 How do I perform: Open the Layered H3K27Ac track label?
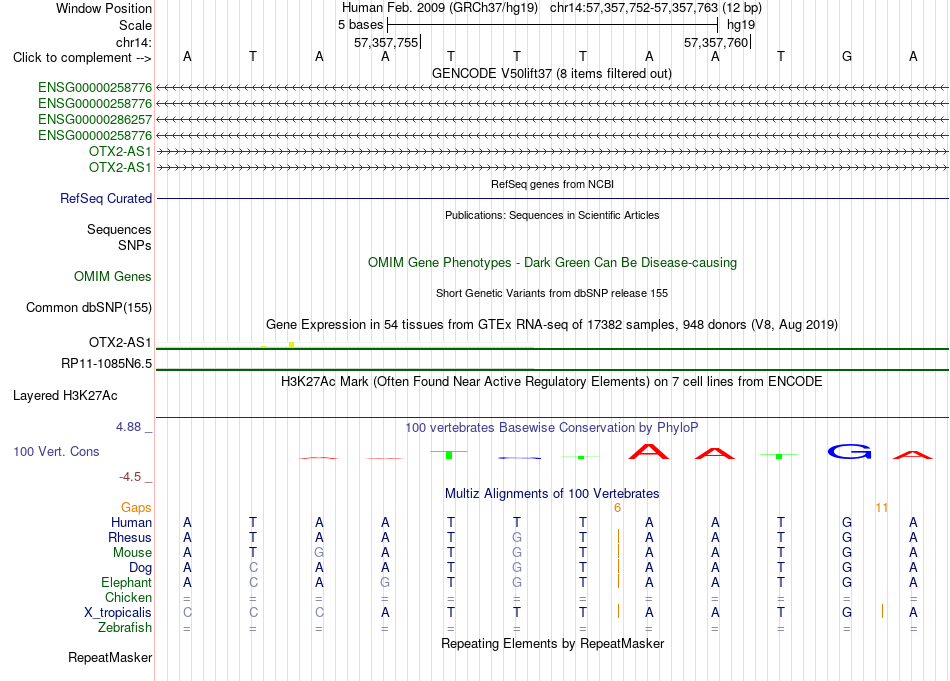click(65, 396)
